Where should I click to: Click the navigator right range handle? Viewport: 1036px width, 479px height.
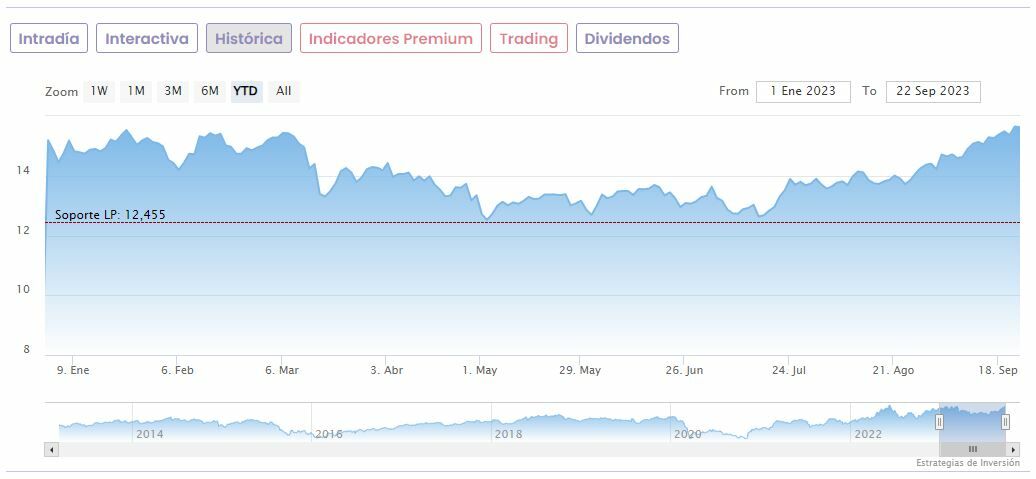(x=1006, y=423)
